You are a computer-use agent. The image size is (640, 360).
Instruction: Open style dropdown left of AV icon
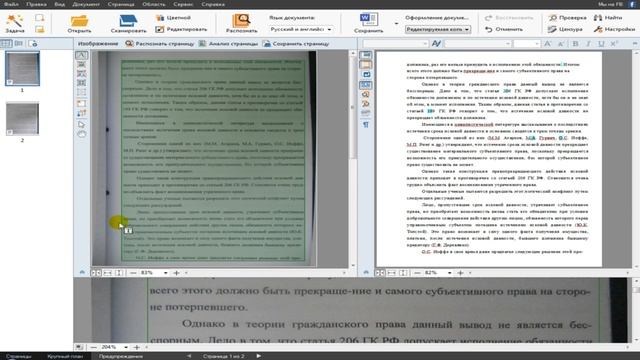click(395, 44)
